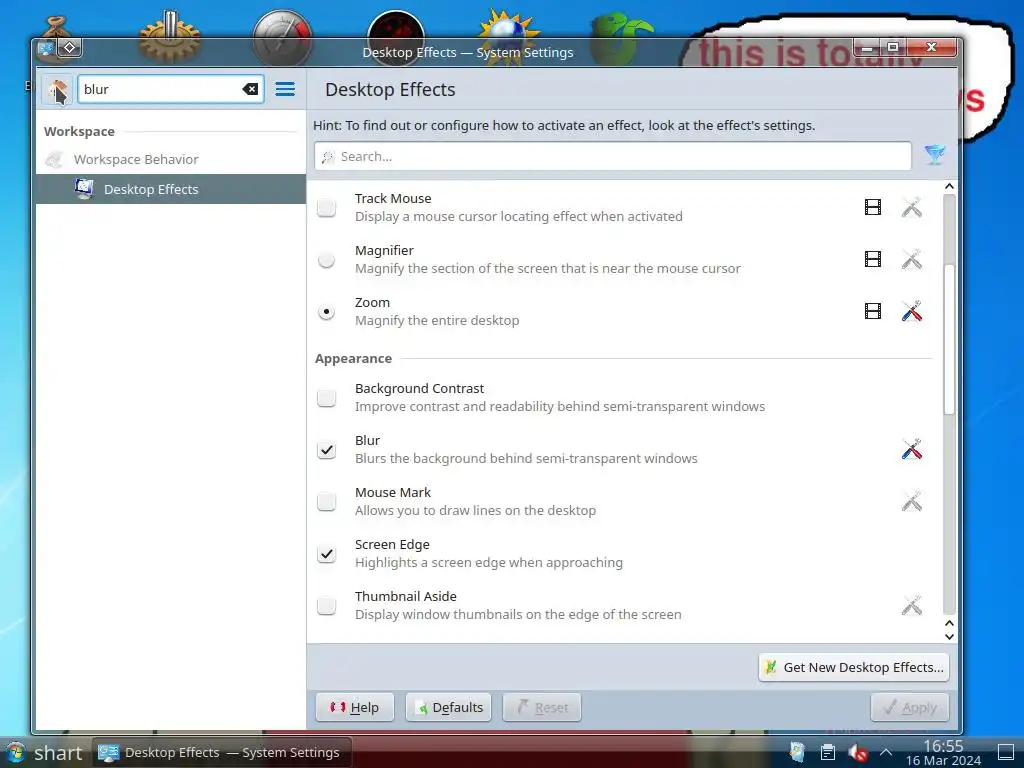Select the Magnifier radio button

(x=327, y=260)
